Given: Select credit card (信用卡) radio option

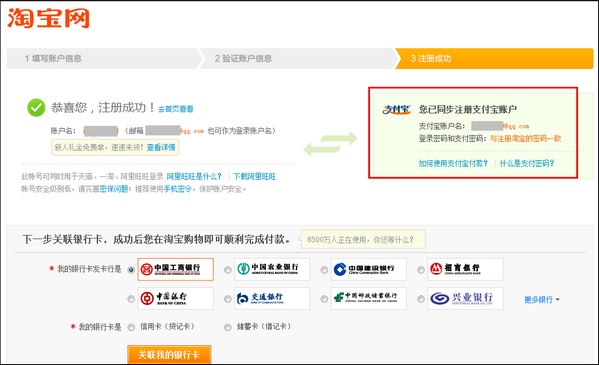Looking at the screenshot, I should coord(131,327).
